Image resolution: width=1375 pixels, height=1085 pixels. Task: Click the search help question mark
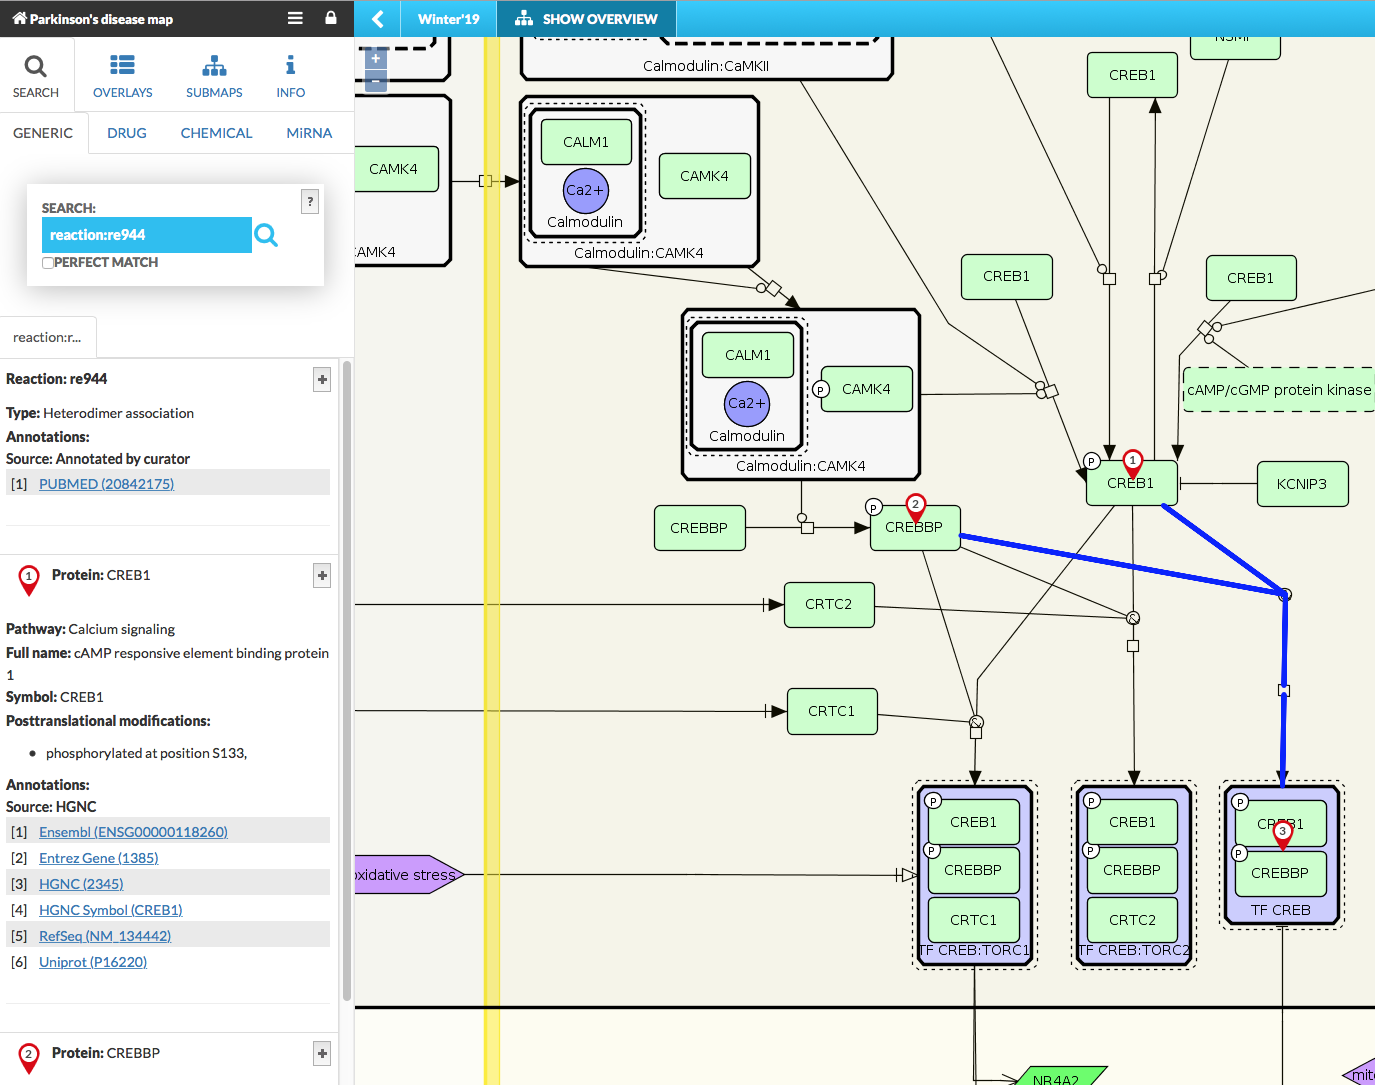click(310, 201)
